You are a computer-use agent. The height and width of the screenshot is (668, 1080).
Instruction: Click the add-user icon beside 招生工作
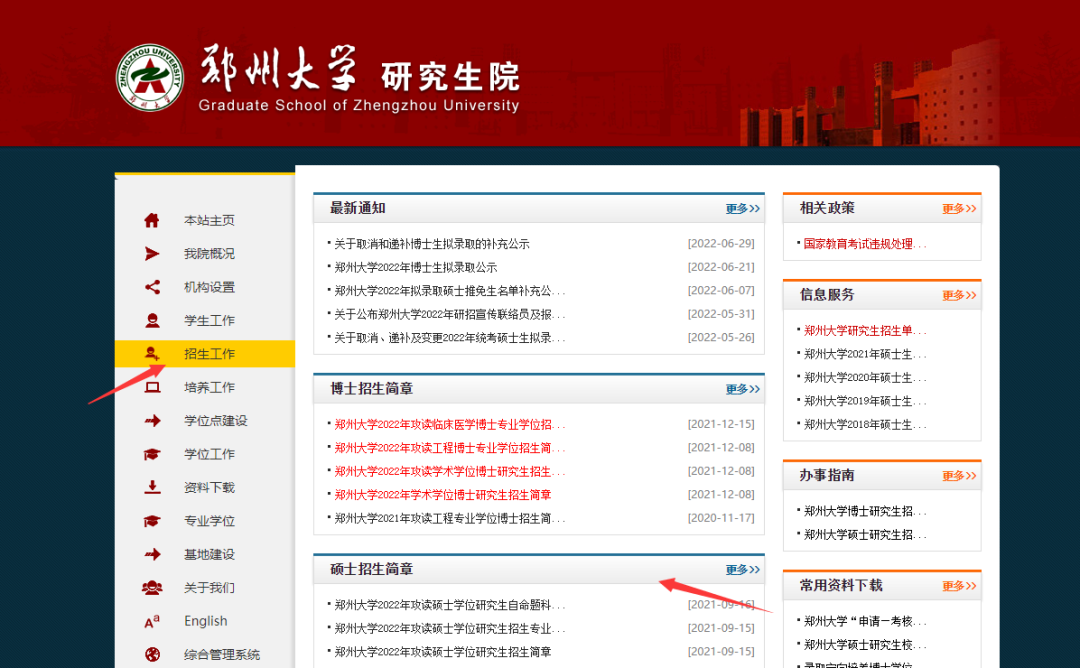click(x=152, y=354)
